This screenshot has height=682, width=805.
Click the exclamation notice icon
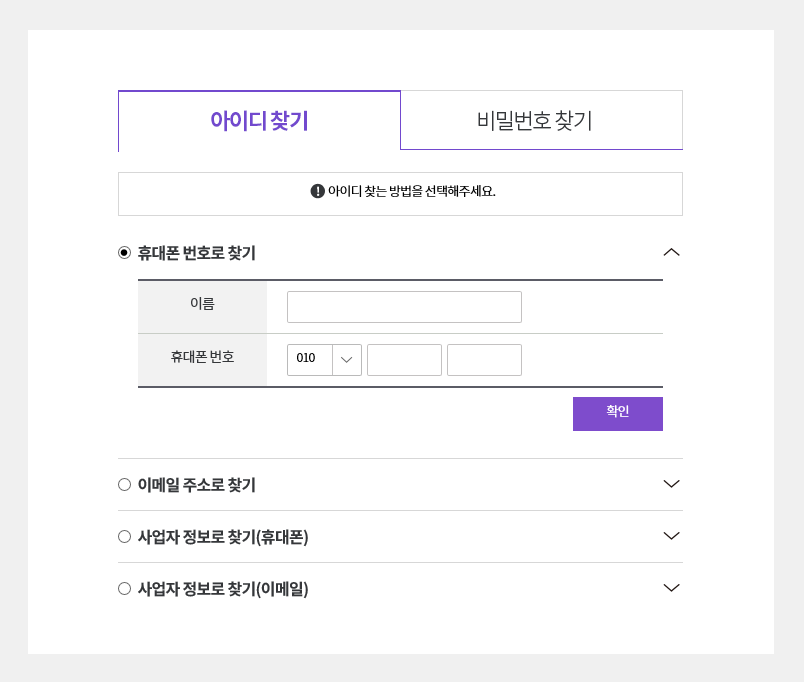(318, 191)
